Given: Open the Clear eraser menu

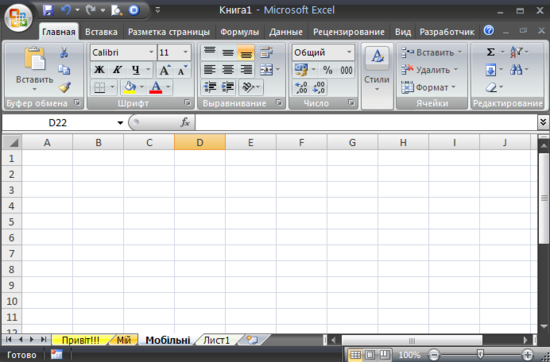Looking at the screenshot, I should (491, 87).
